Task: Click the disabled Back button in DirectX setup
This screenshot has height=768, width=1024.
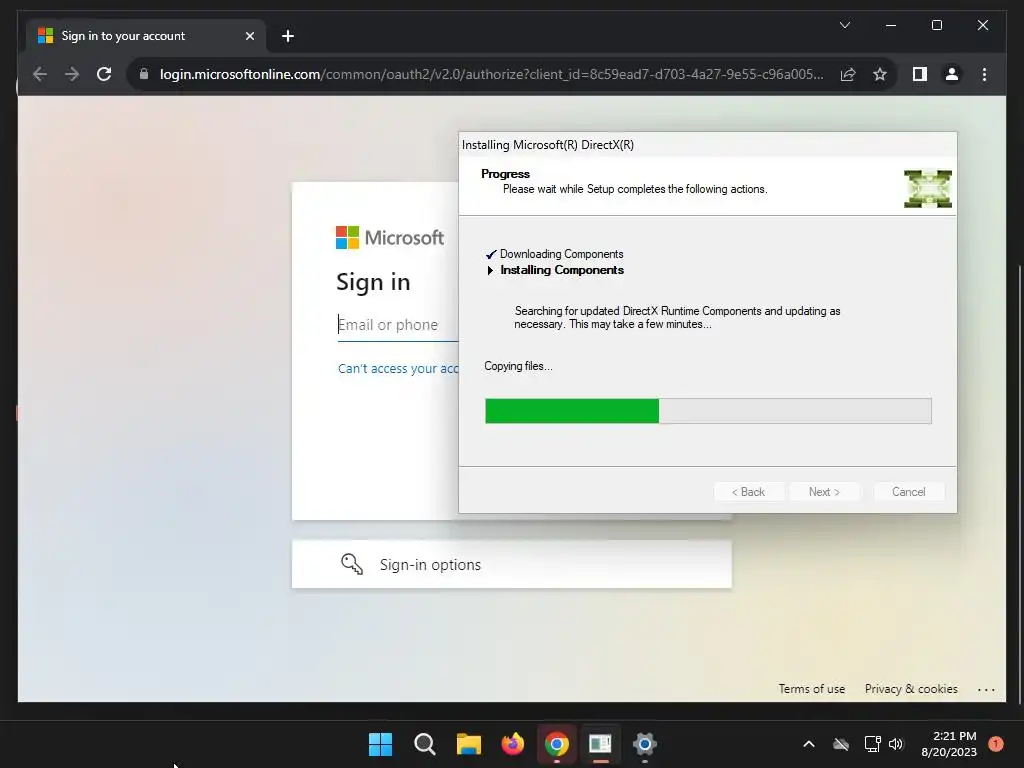Action: tap(748, 492)
